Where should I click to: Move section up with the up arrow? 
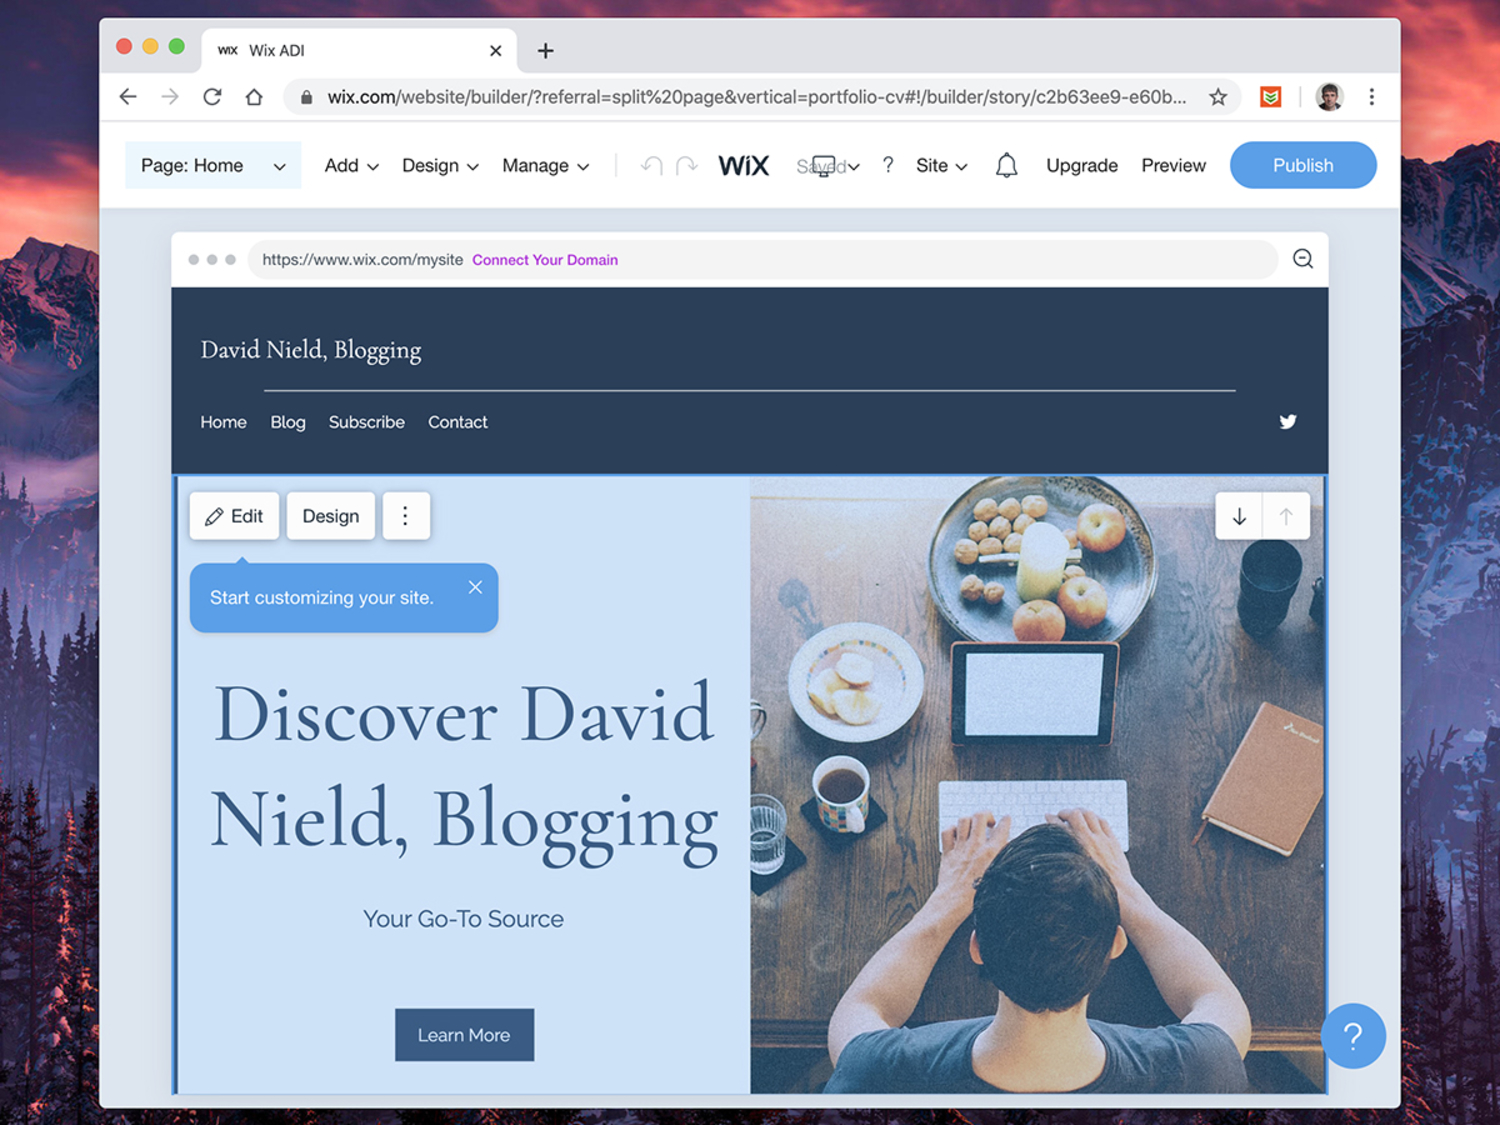tap(1286, 516)
